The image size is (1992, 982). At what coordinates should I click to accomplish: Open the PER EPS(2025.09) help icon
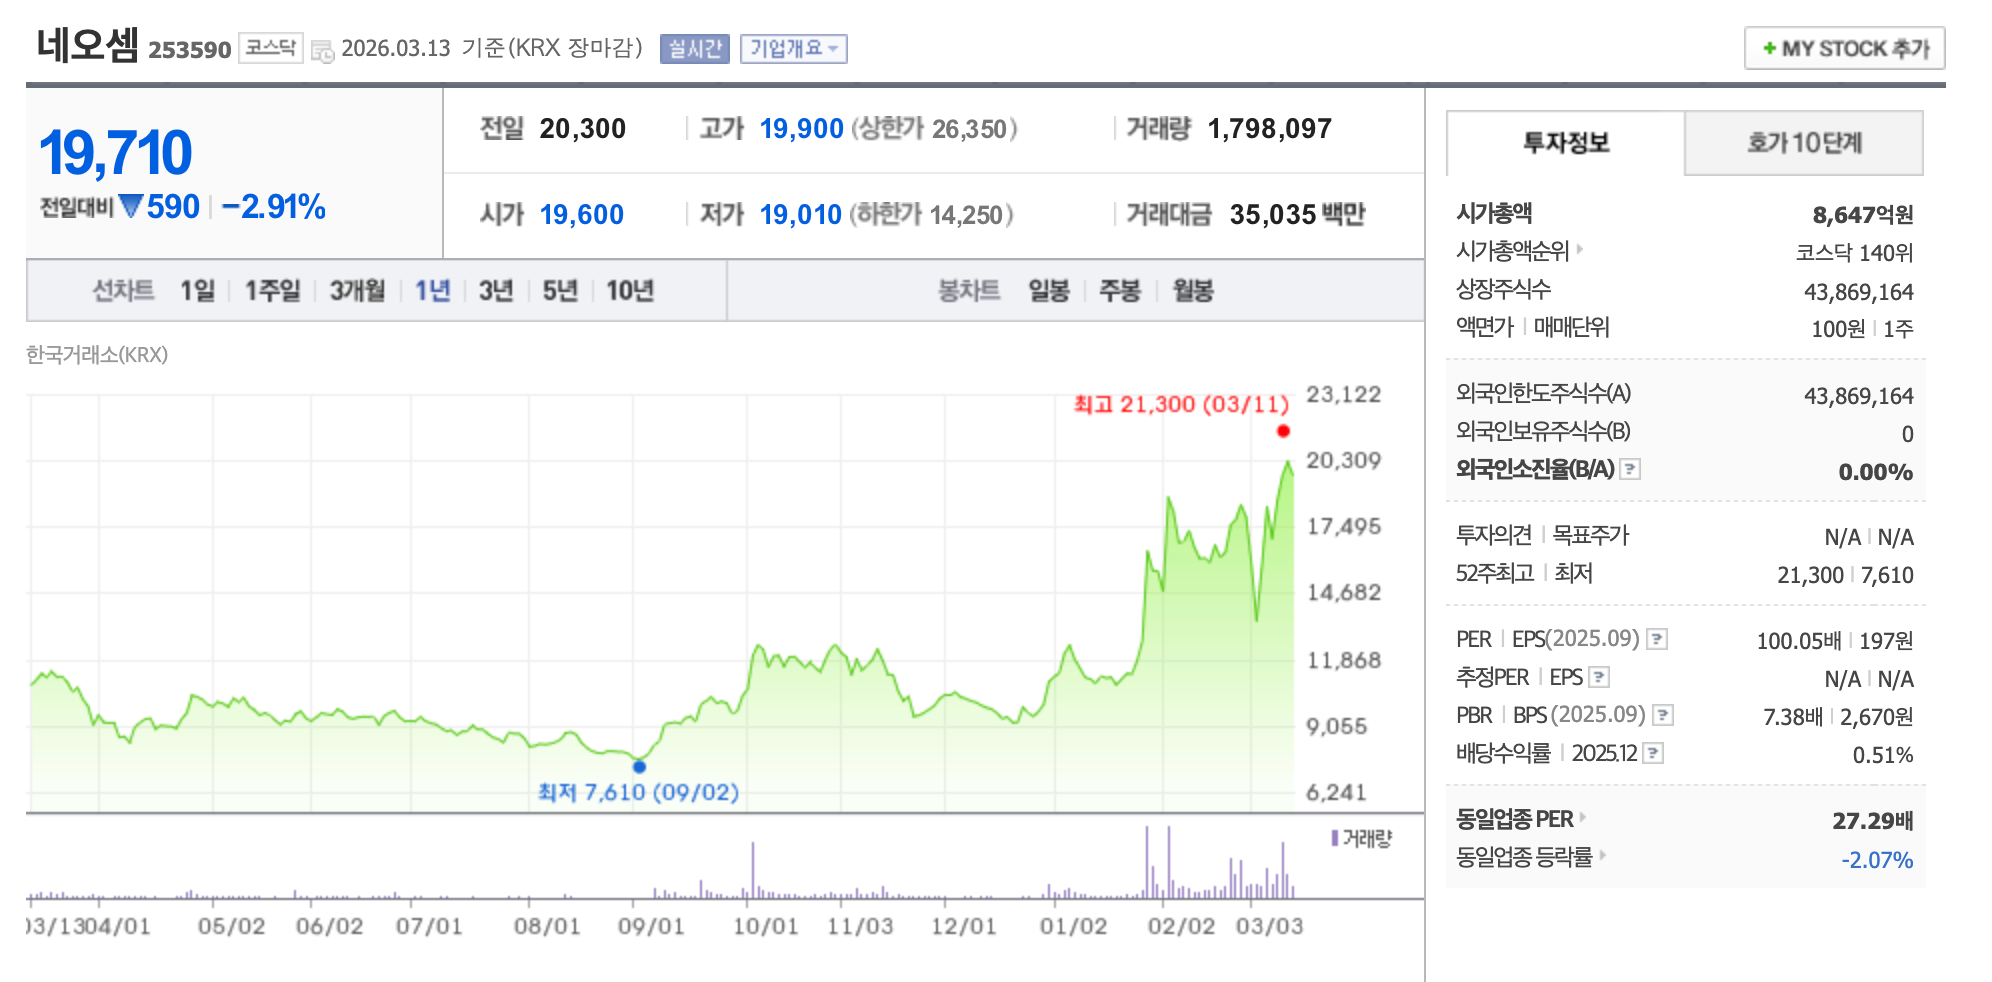(1657, 639)
